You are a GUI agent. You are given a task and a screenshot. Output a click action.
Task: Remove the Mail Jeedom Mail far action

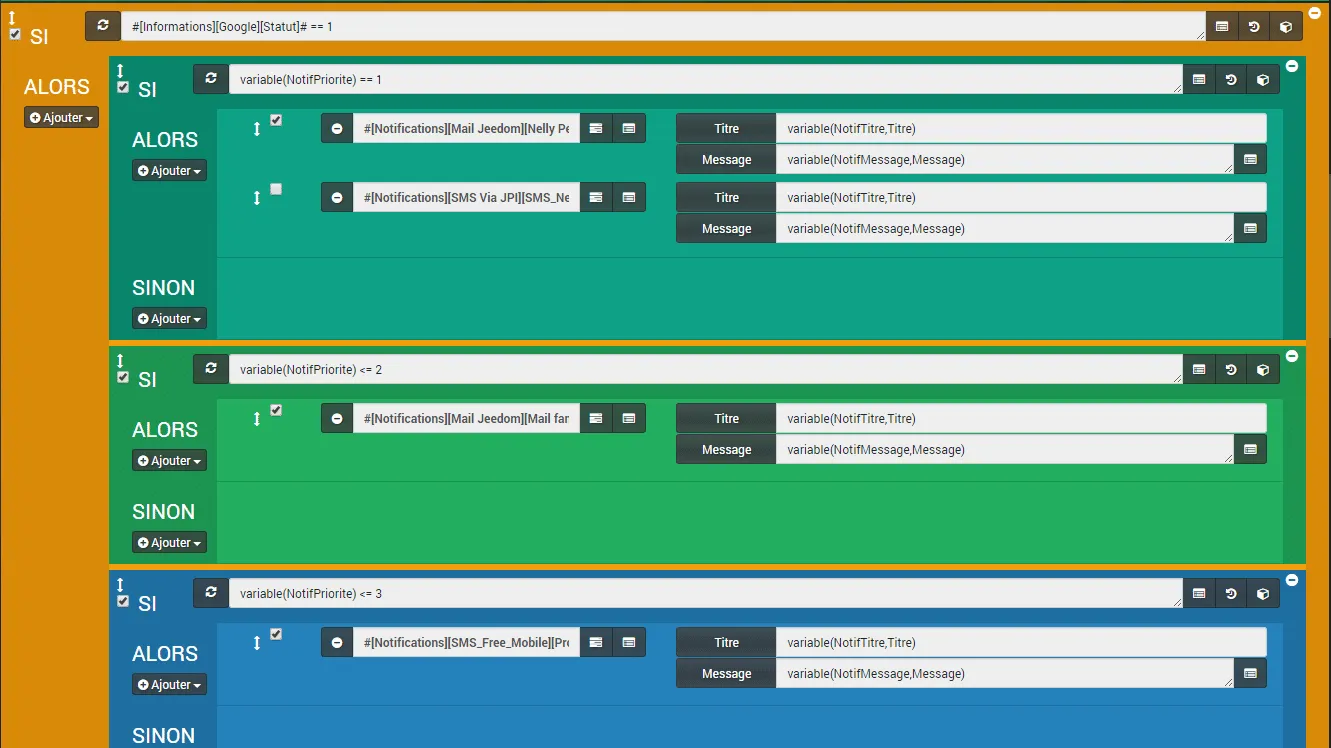click(337, 418)
